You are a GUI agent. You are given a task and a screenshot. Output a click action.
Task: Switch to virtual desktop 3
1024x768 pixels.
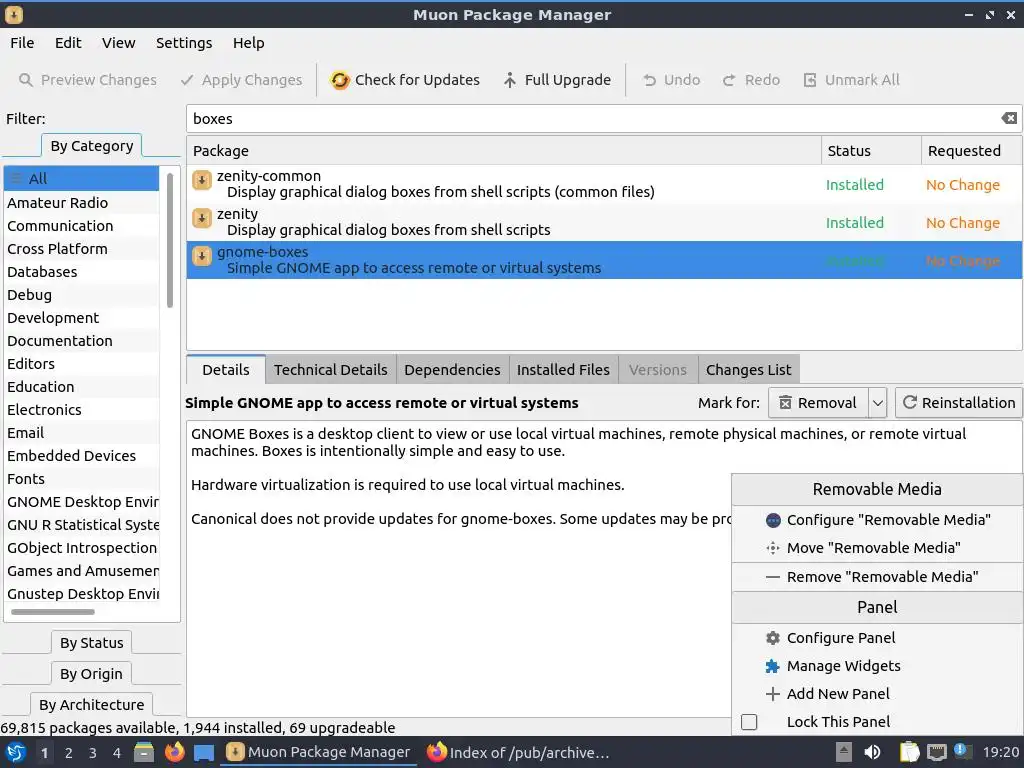[93, 753]
